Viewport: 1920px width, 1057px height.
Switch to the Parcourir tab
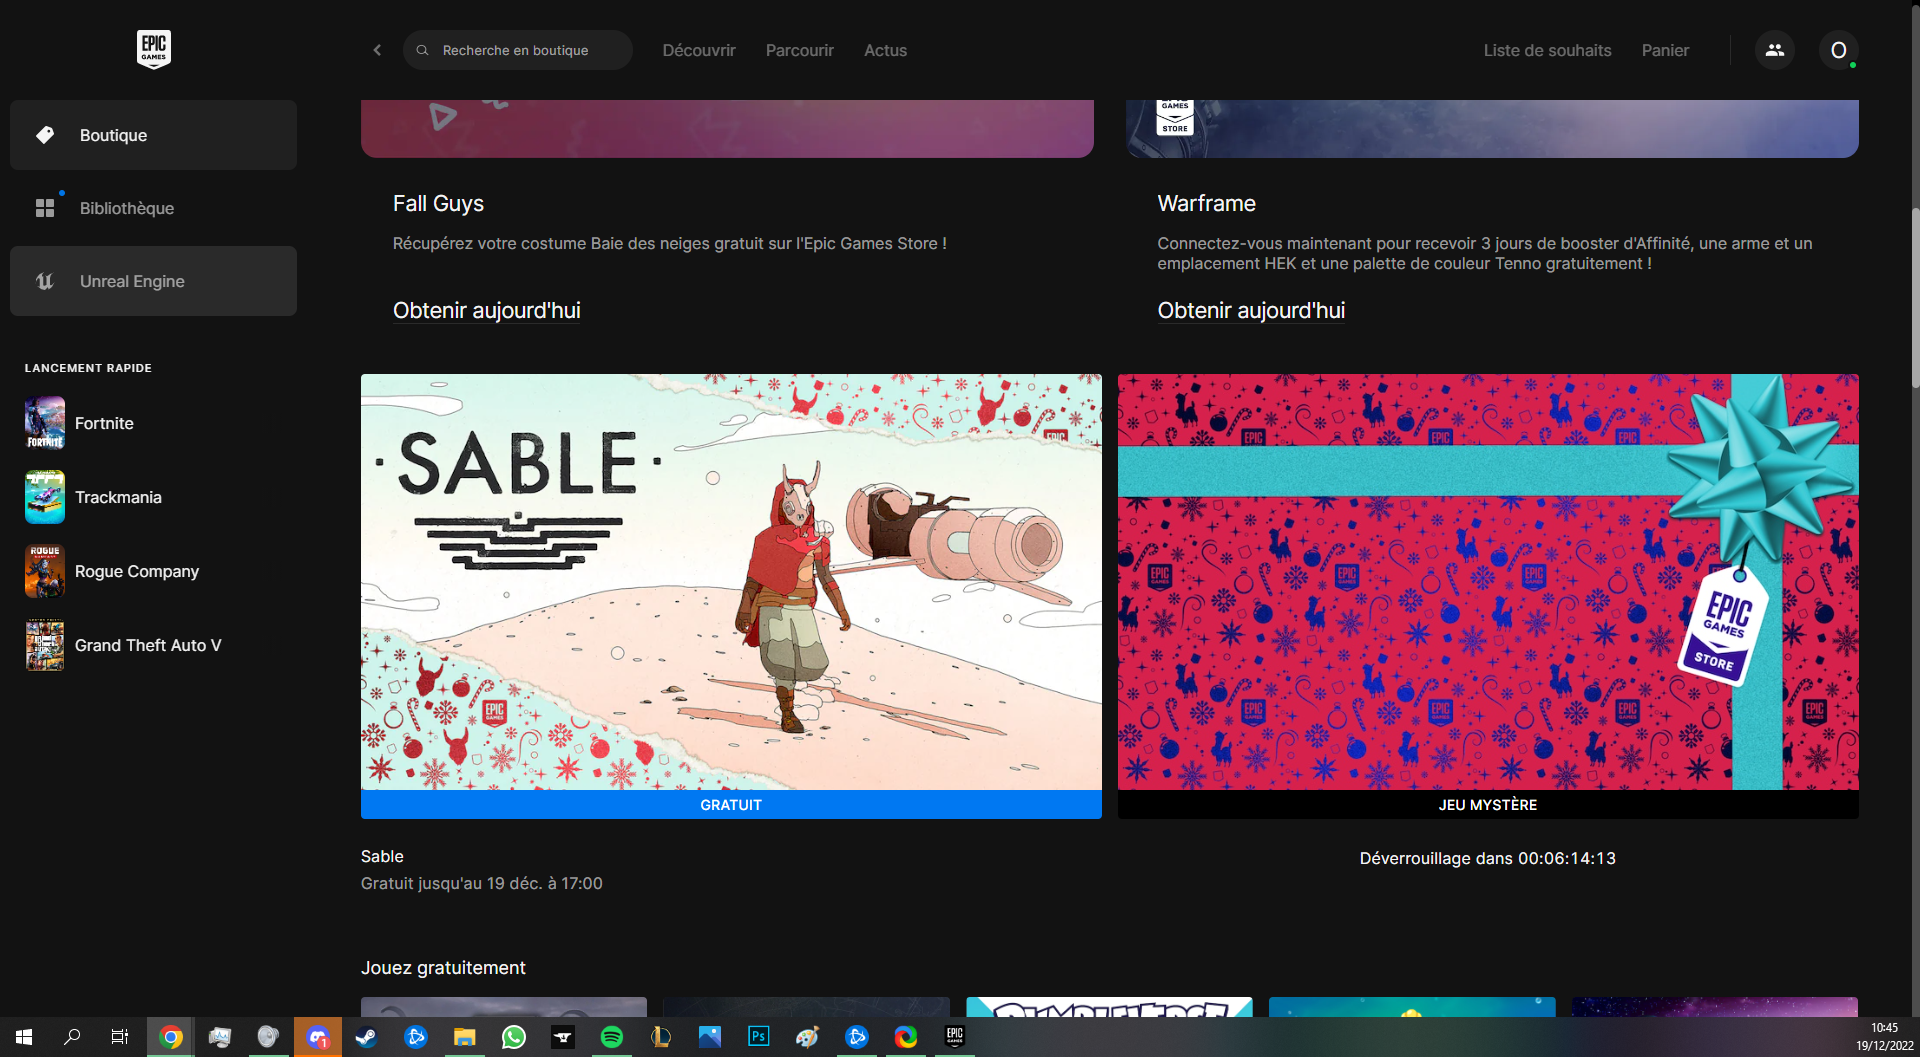point(799,50)
